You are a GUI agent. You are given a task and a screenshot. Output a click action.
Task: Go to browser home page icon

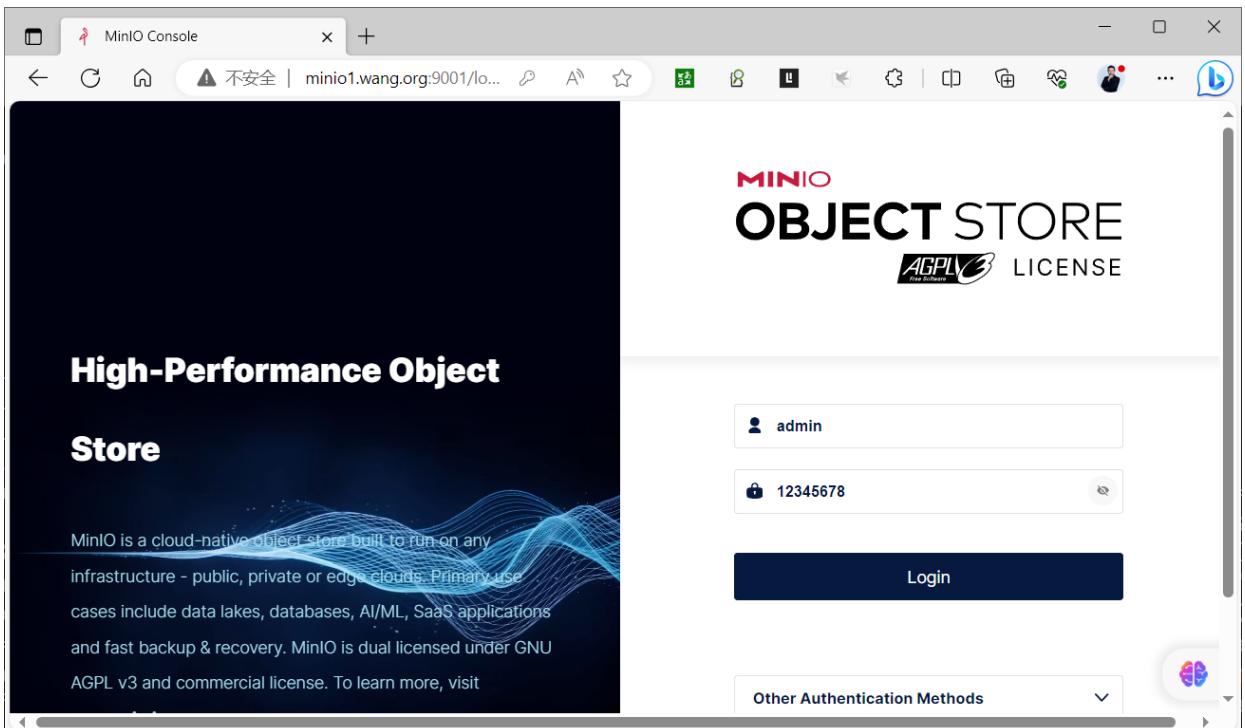click(x=141, y=79)
